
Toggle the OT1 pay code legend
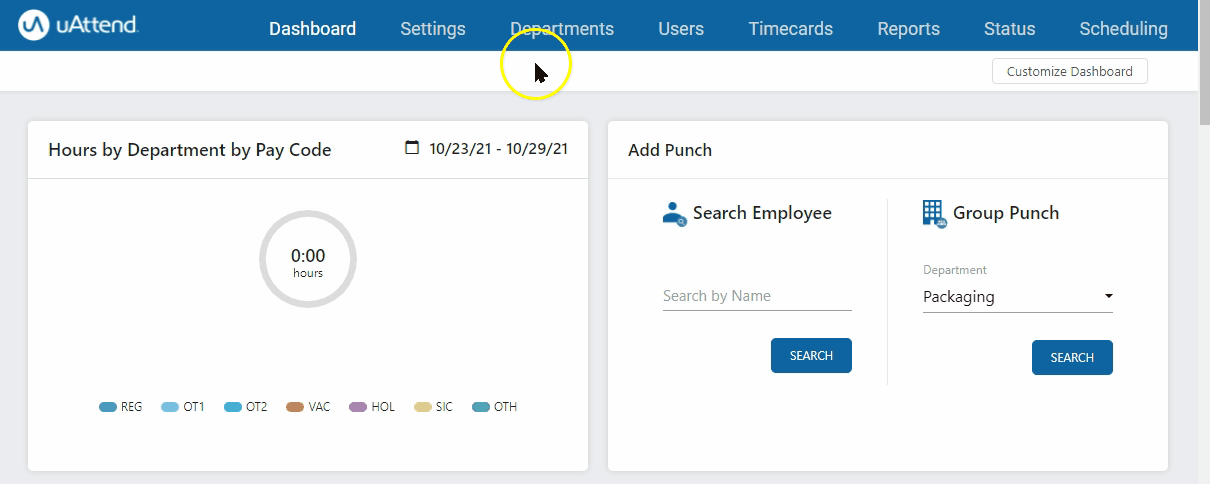[183, 407]
